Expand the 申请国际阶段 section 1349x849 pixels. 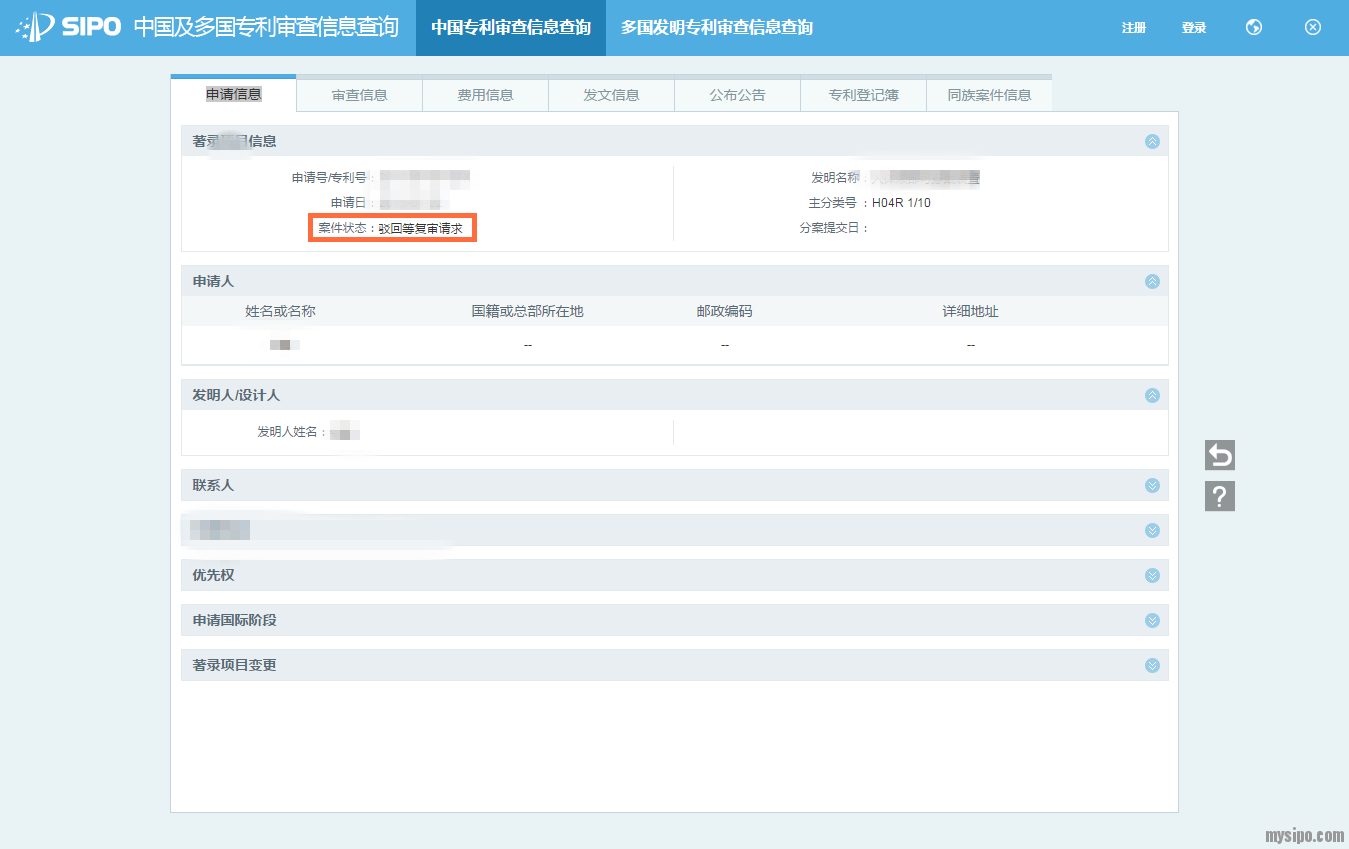point(1152,621)
